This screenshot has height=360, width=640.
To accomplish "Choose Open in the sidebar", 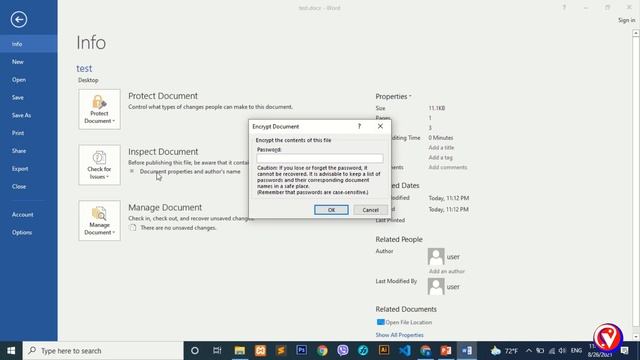I will click(x=29, y=80).
